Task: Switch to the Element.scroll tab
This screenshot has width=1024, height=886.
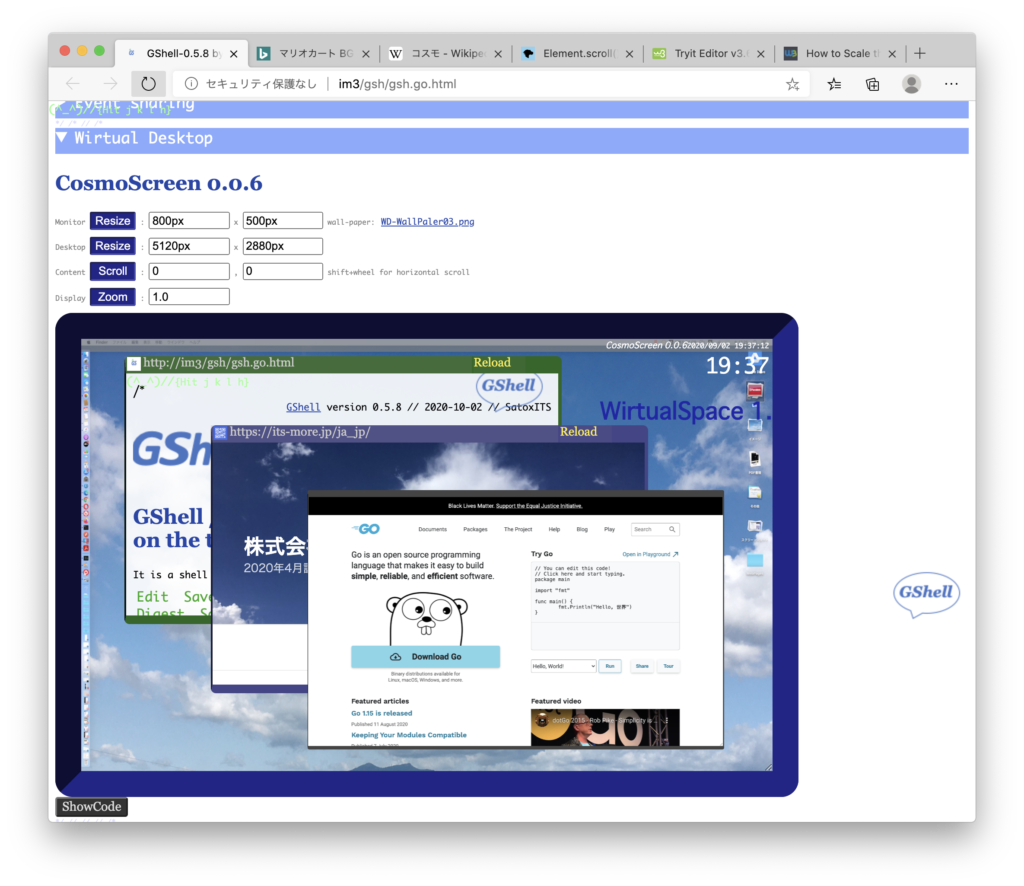Action: (x=577, y=54)
